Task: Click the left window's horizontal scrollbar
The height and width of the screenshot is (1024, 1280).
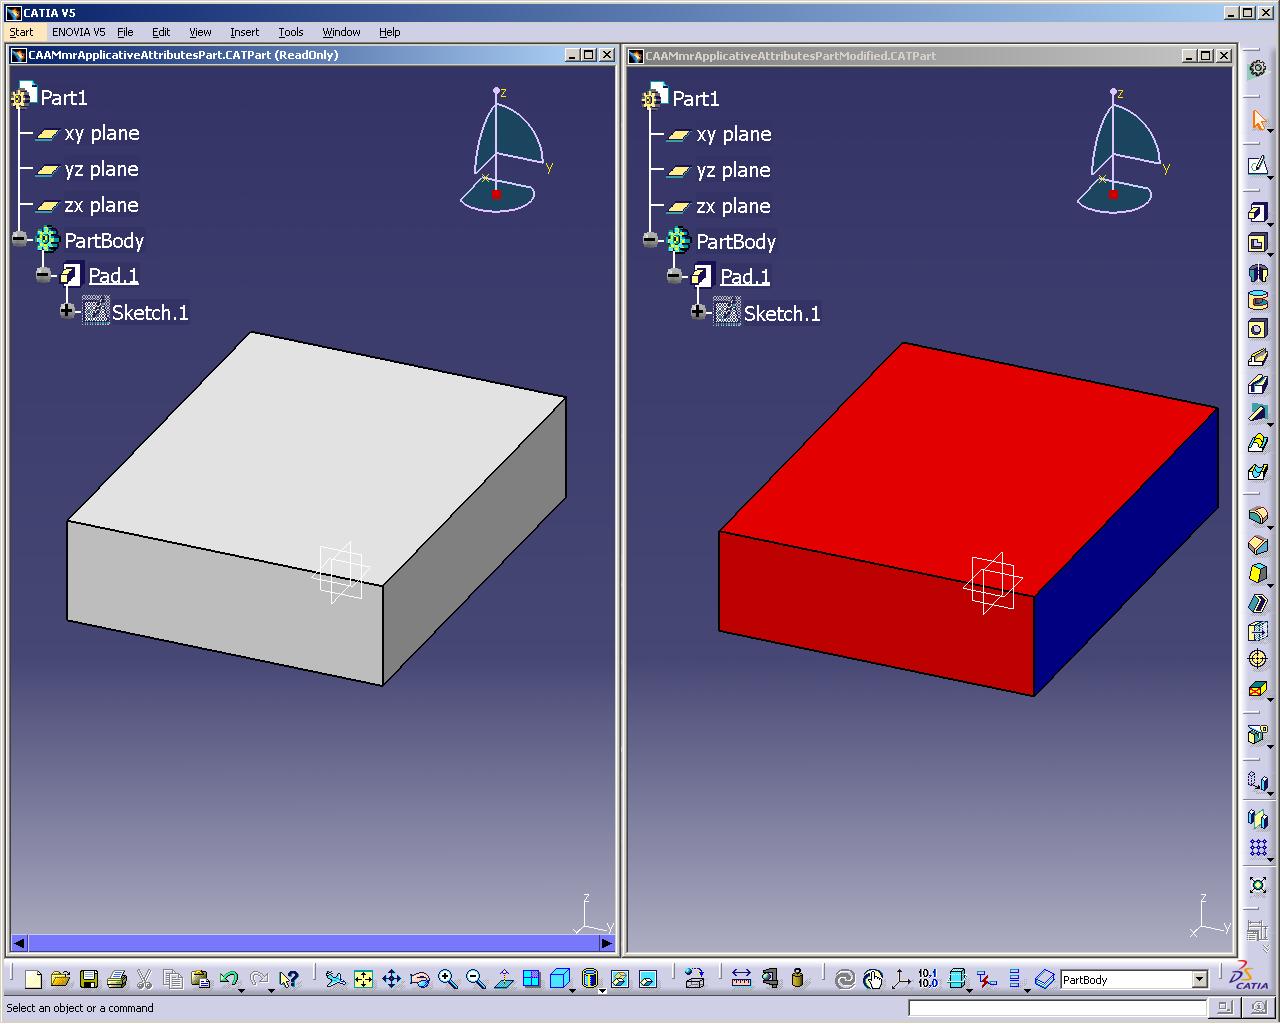Action: tap(312, 943)
